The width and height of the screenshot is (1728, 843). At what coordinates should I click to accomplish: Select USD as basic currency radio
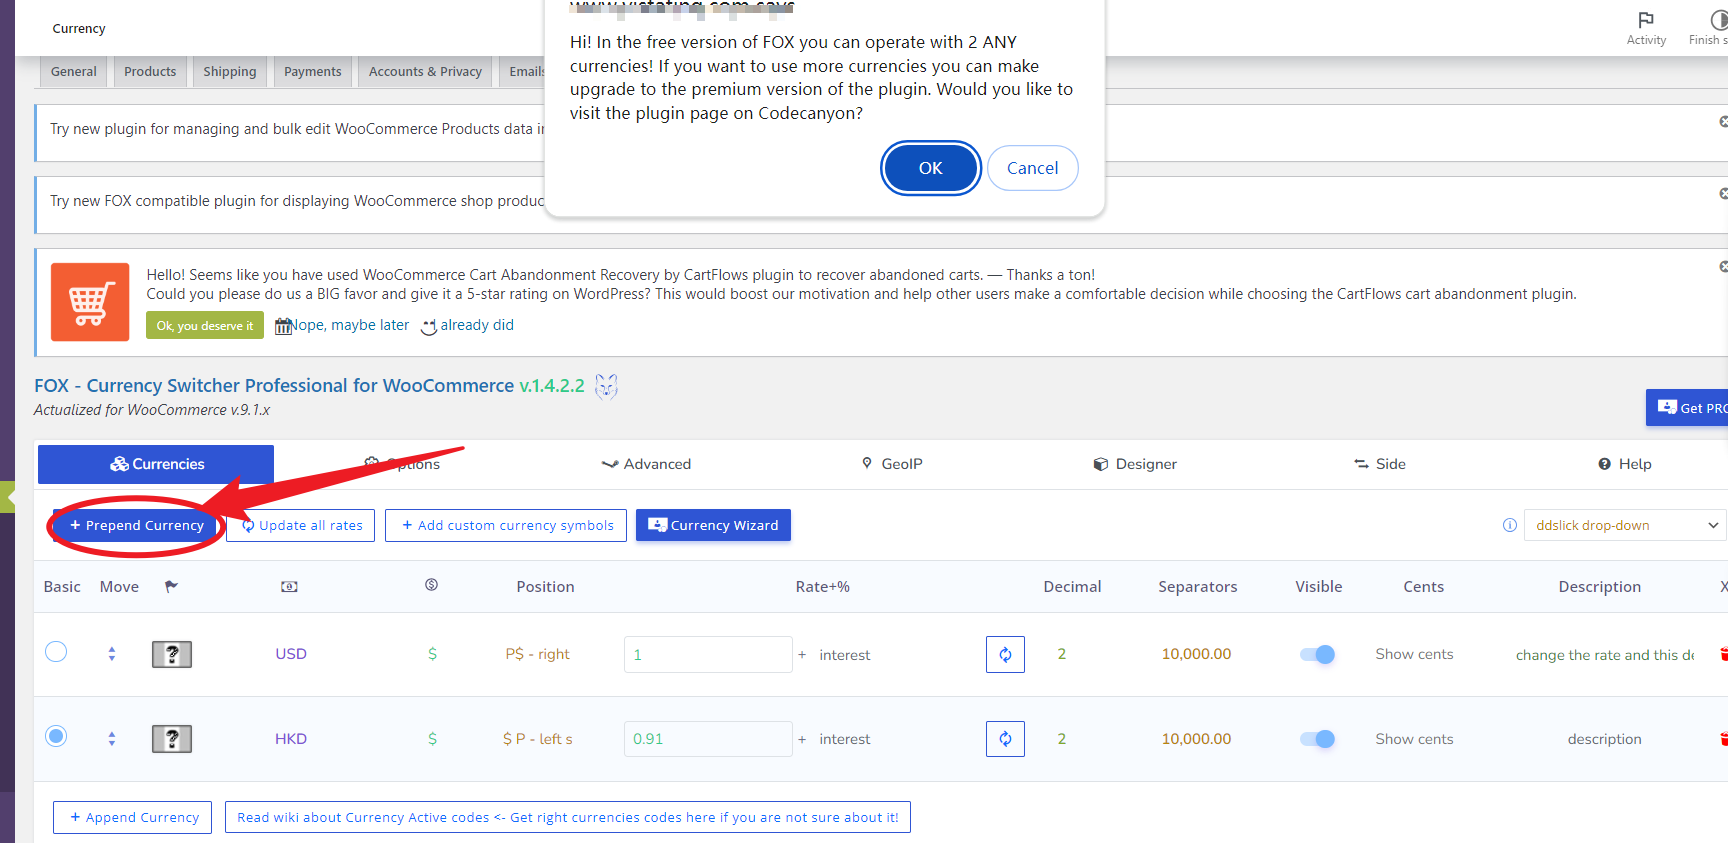(56, 652)
